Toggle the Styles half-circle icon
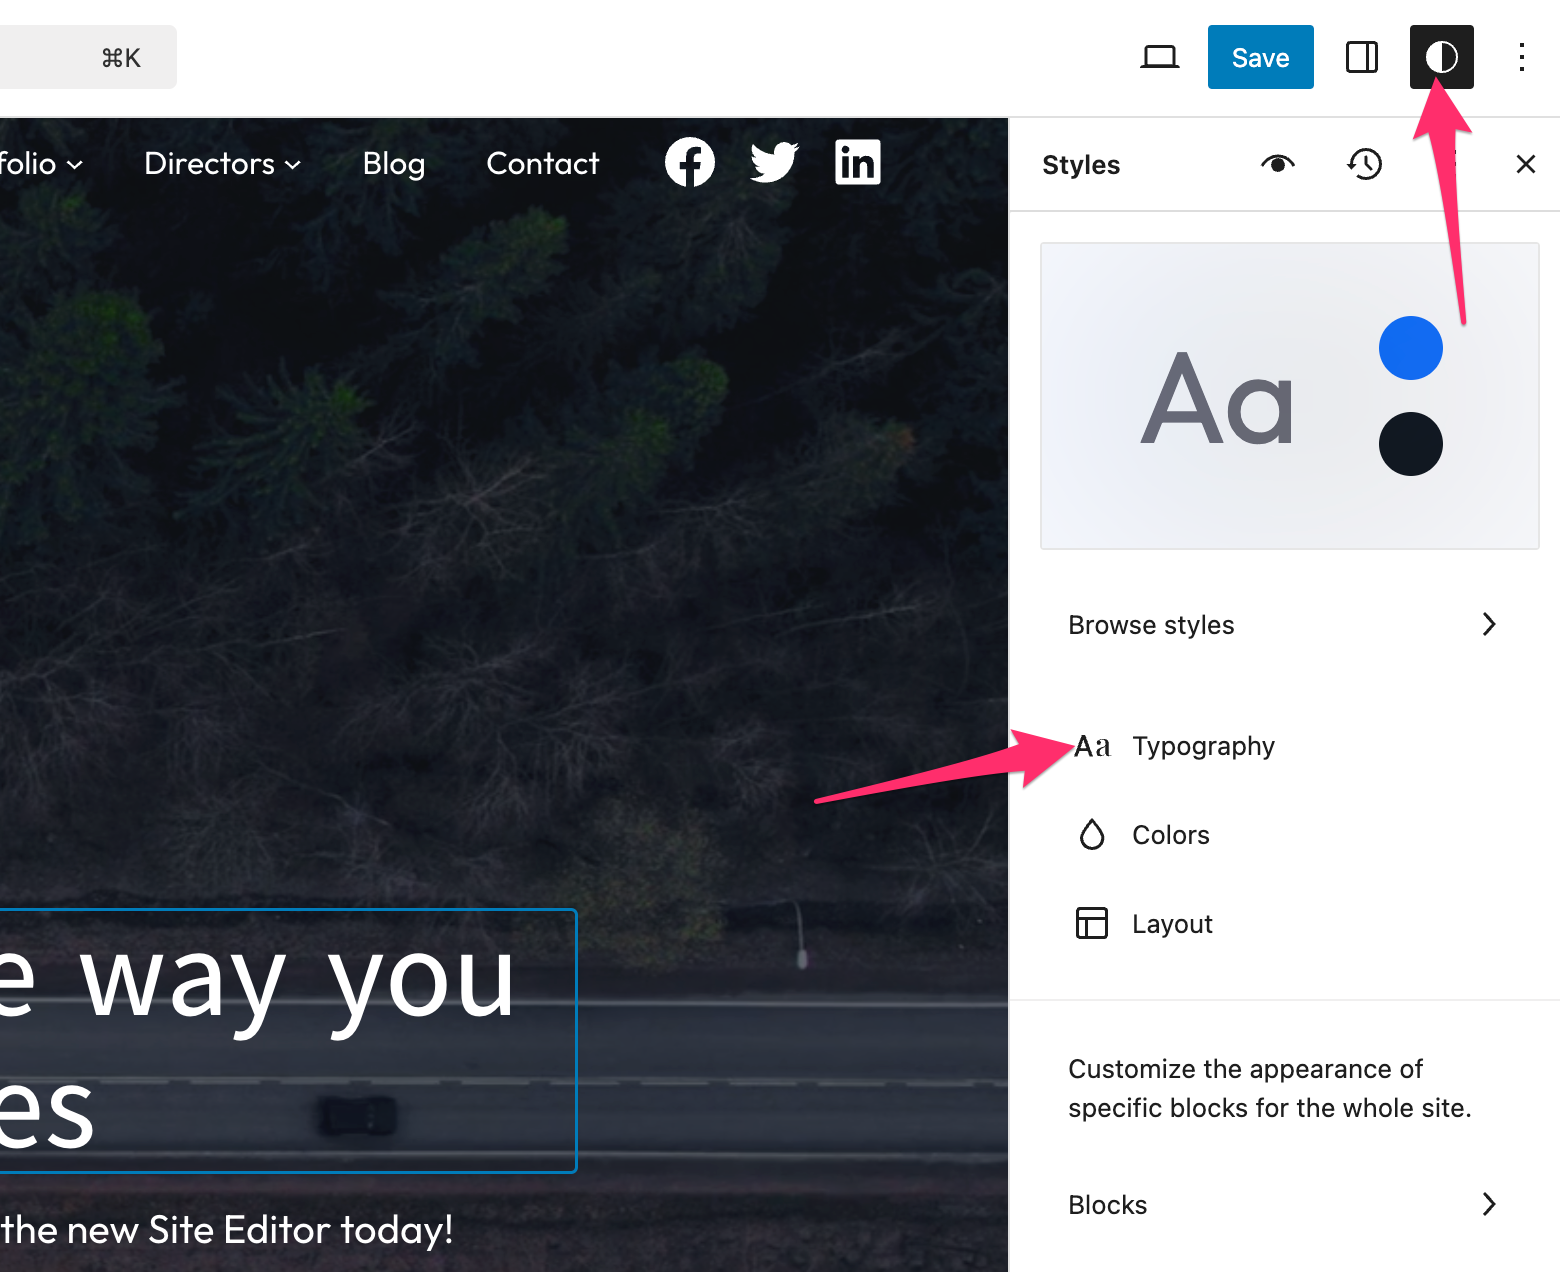 pyautogui.click(x=1441, y=57)
